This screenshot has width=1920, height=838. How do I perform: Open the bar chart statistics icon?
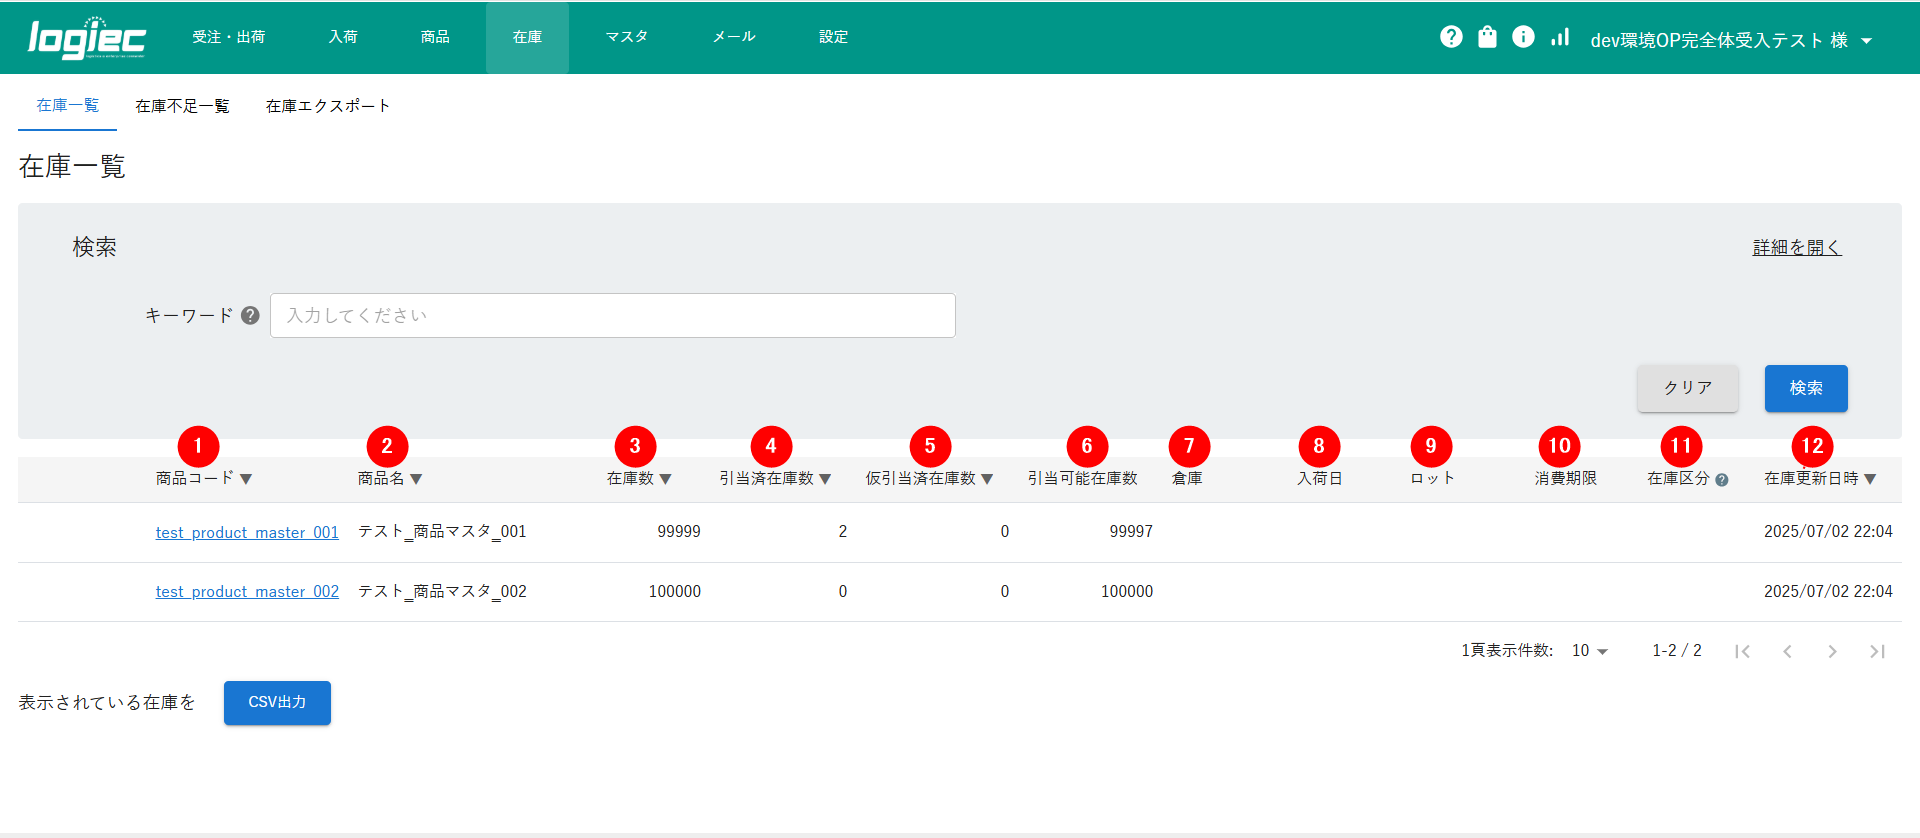1560,37
